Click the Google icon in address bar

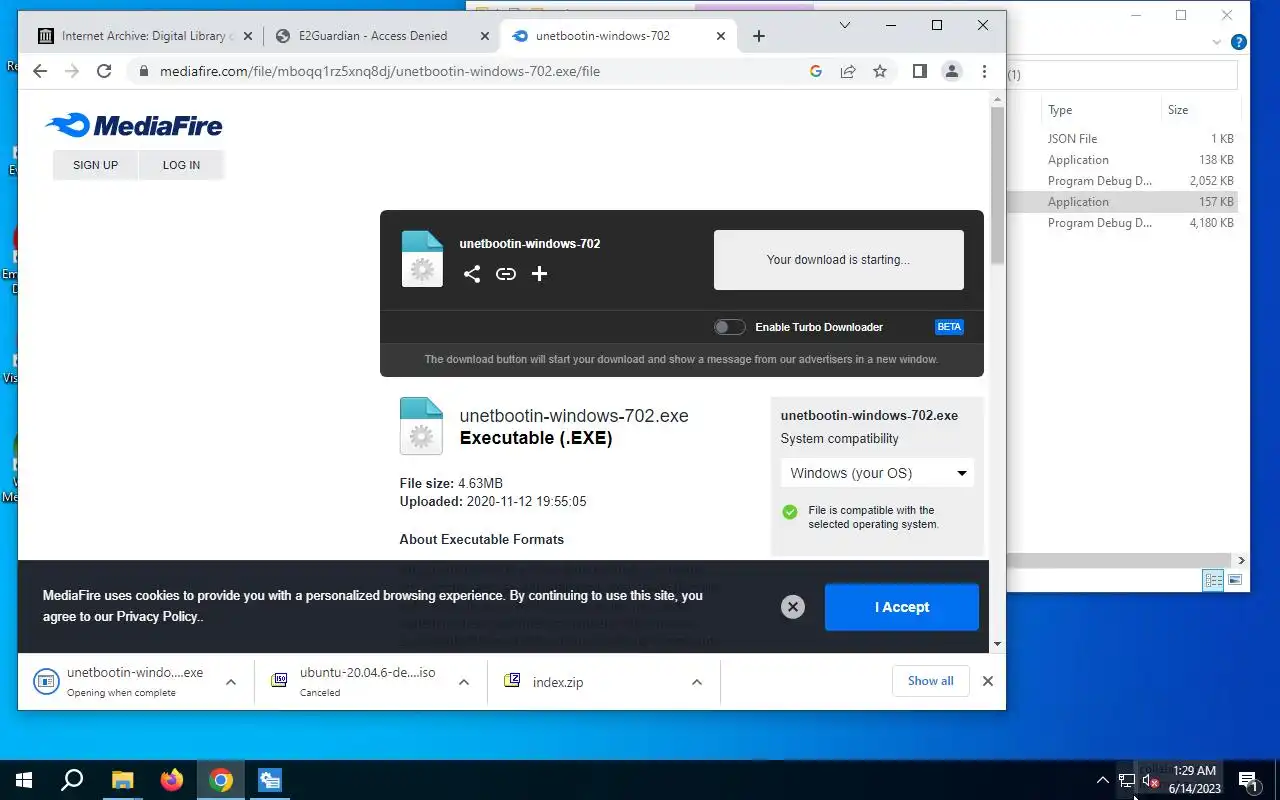816,71
